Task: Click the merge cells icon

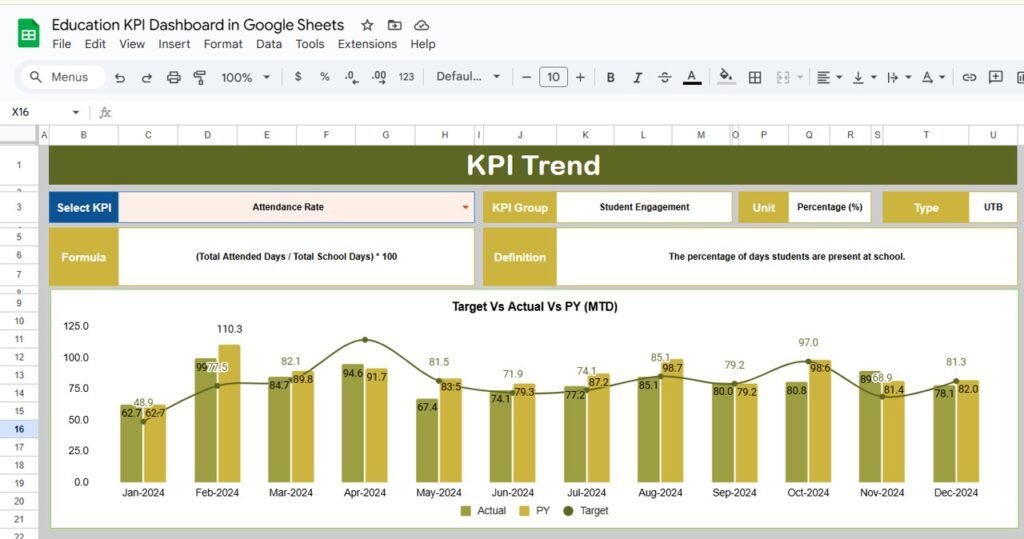Action: click(x=782, y=77)
